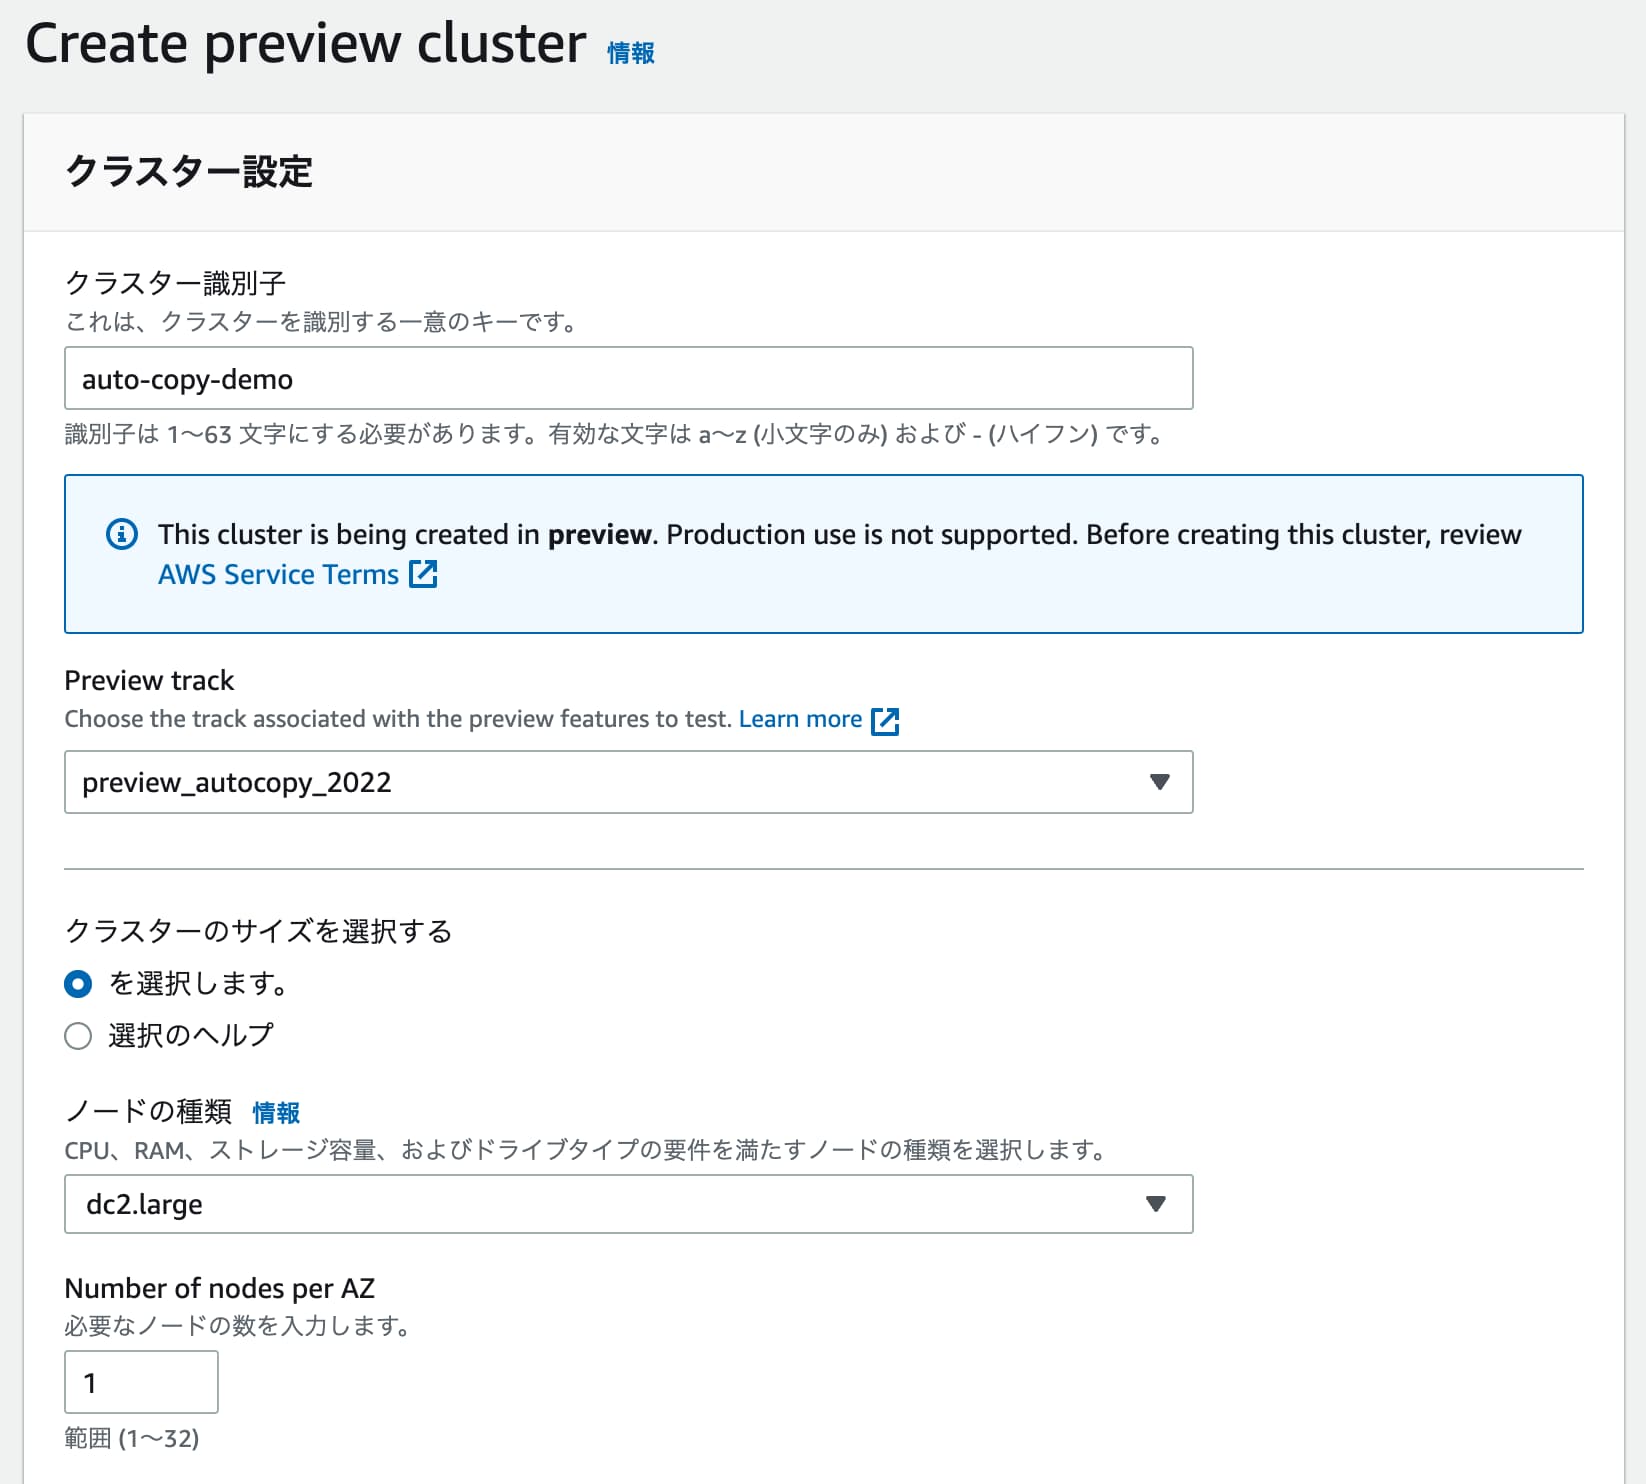This screenshot has height=1484, width=1646.
Task: Click the external link icon beside Learn more
Action: tap(886, 719)
